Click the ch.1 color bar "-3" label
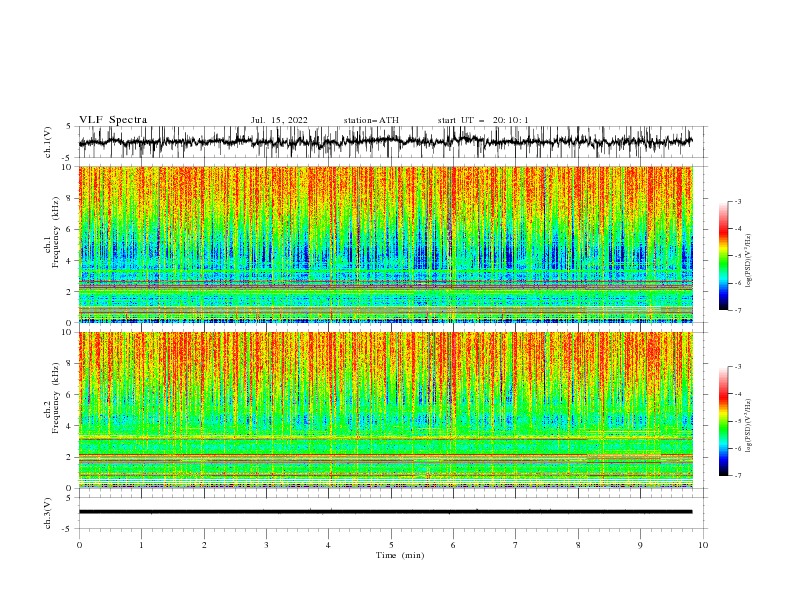This screenshot has height=612, width=792. click(x=737, y=201)
